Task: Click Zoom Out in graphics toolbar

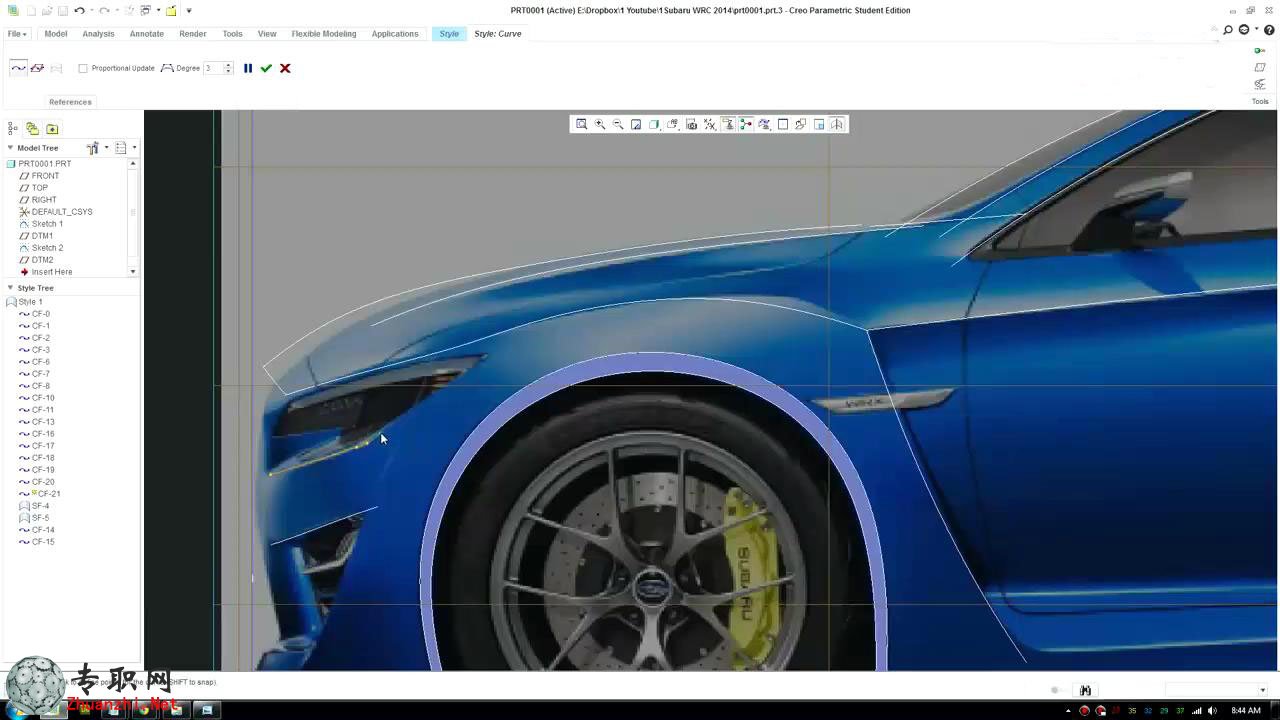Action: point(618,124)
